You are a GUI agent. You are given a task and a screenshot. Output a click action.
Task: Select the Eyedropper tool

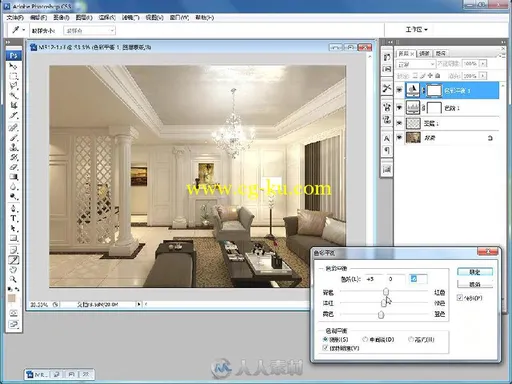coord(13,260)
